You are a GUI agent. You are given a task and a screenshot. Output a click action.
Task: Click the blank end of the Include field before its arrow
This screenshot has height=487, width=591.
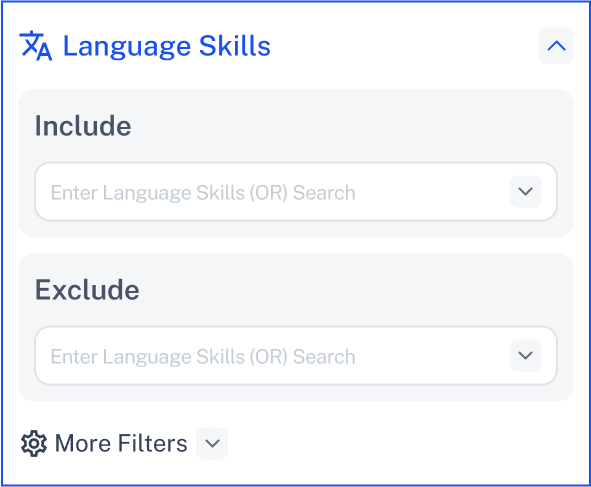(433, 192)
